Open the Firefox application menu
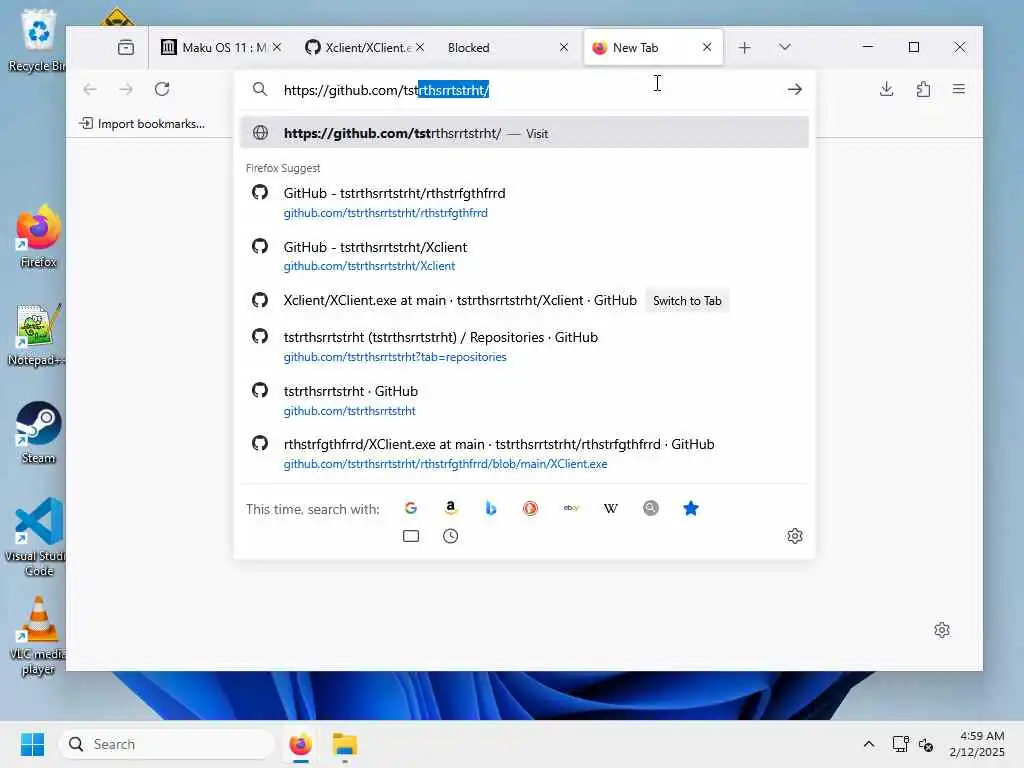This screenshot has width=1024, height=768. (x=959, y=89)
